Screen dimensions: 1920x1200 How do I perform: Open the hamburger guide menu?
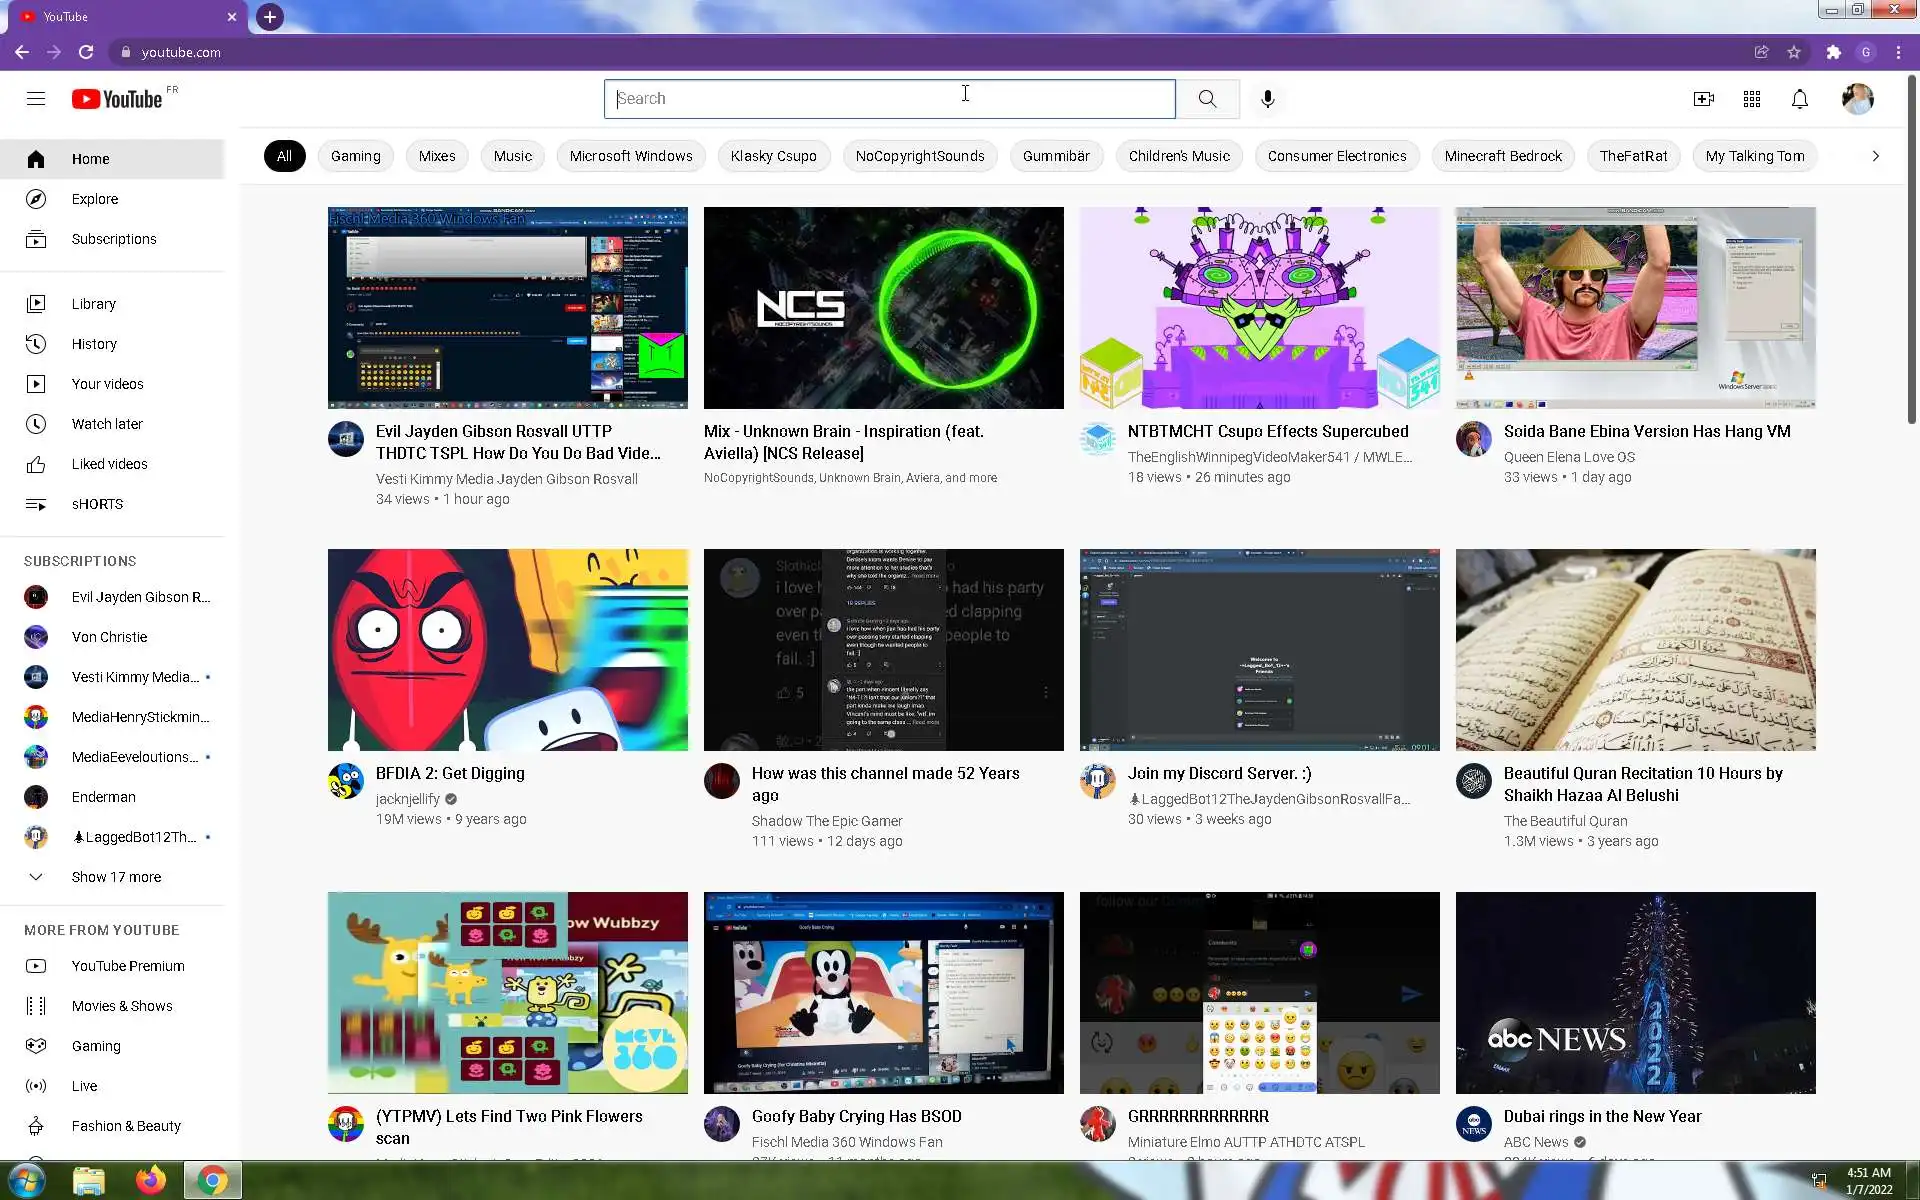tap(36, 99)
